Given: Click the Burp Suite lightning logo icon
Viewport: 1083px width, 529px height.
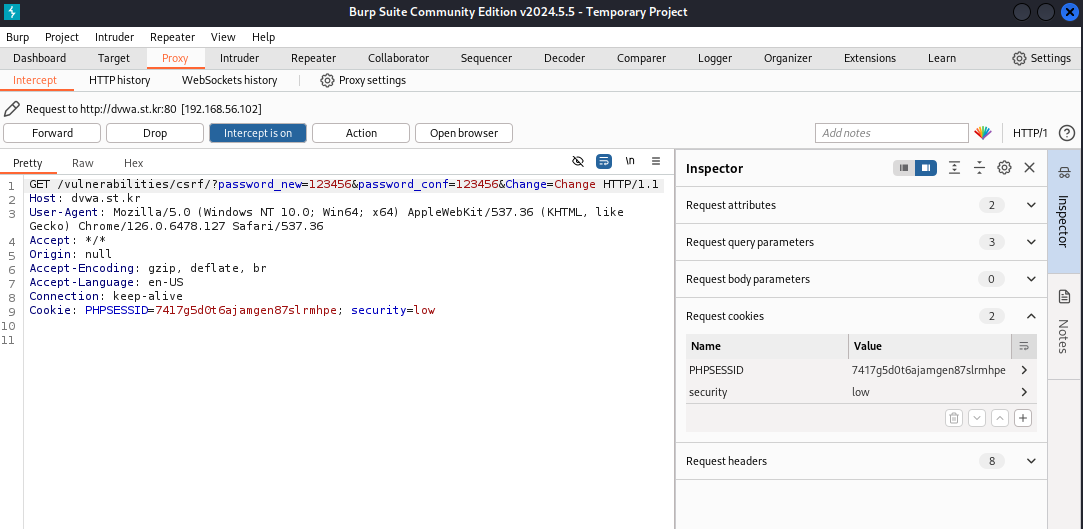Looking at the screenshot, I should tap(12, 12).
